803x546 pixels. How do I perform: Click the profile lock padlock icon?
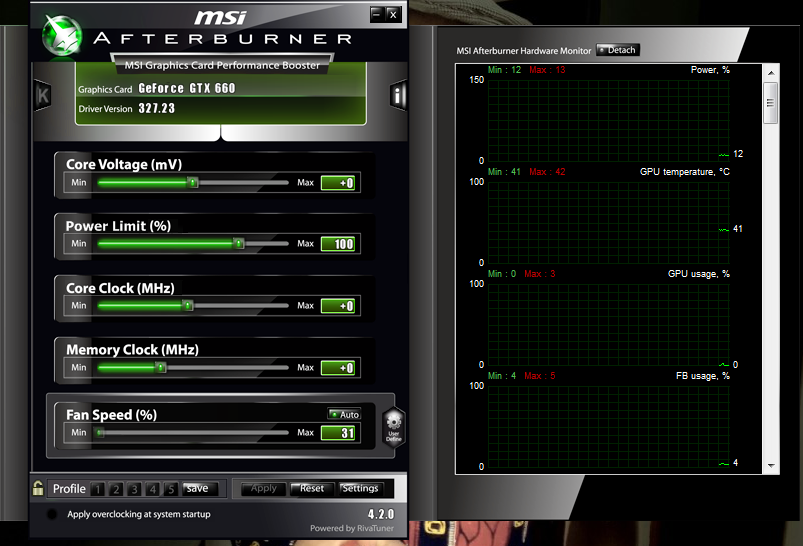click(38, 488)
